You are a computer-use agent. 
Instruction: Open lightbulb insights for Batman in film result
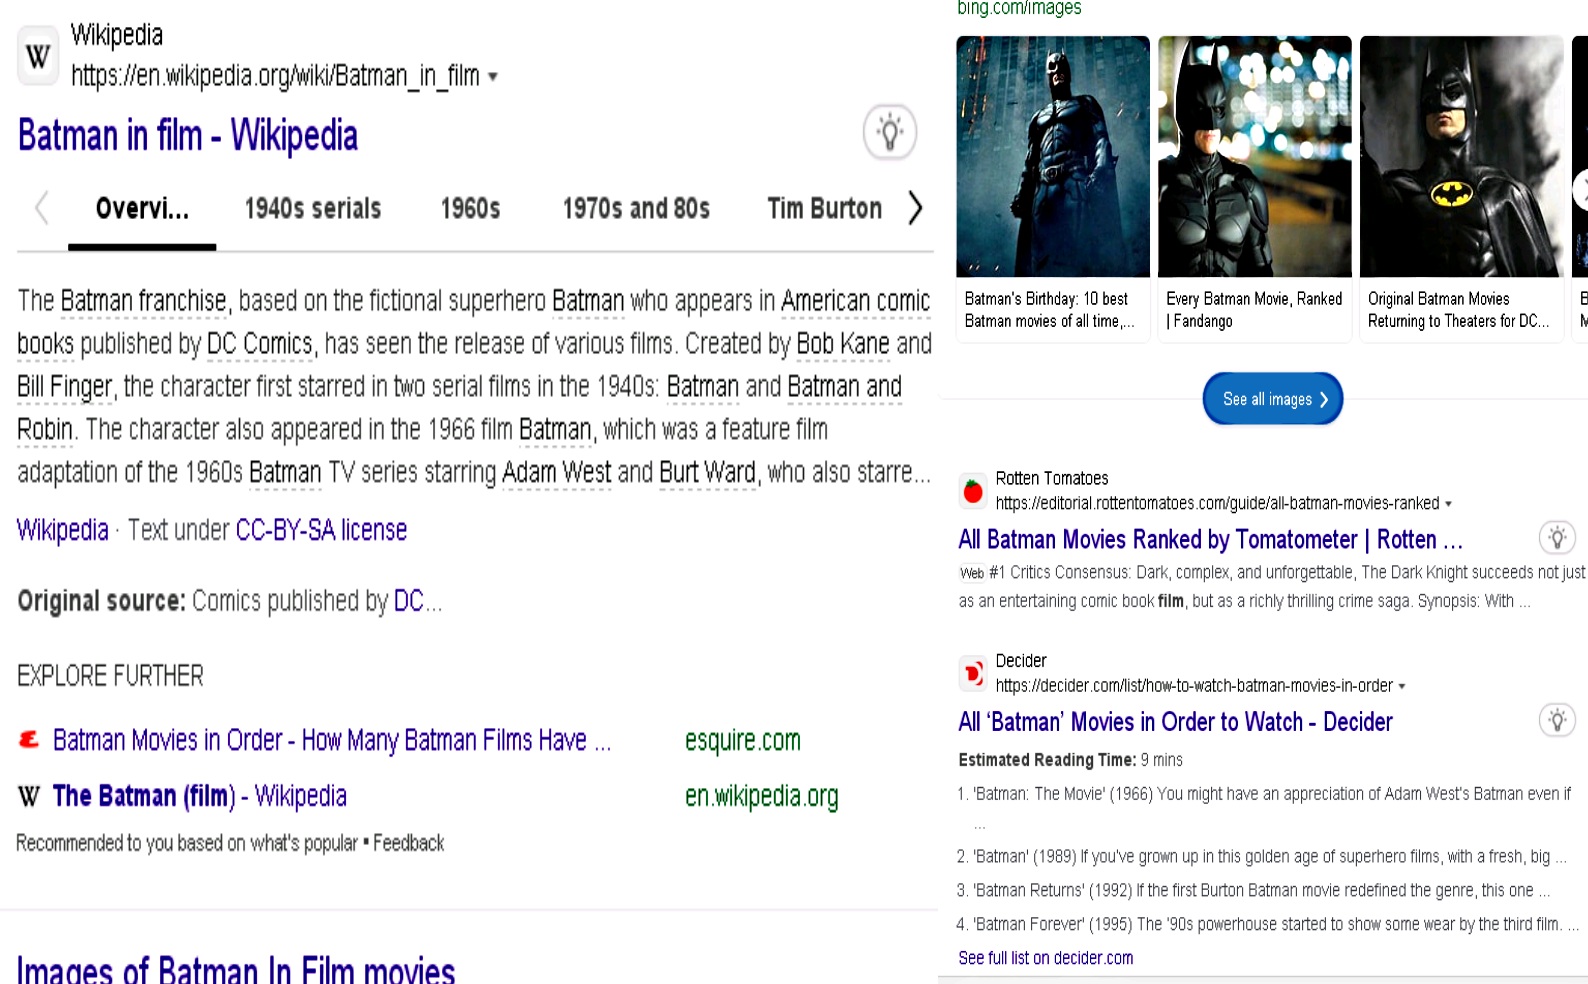(889, 132)
